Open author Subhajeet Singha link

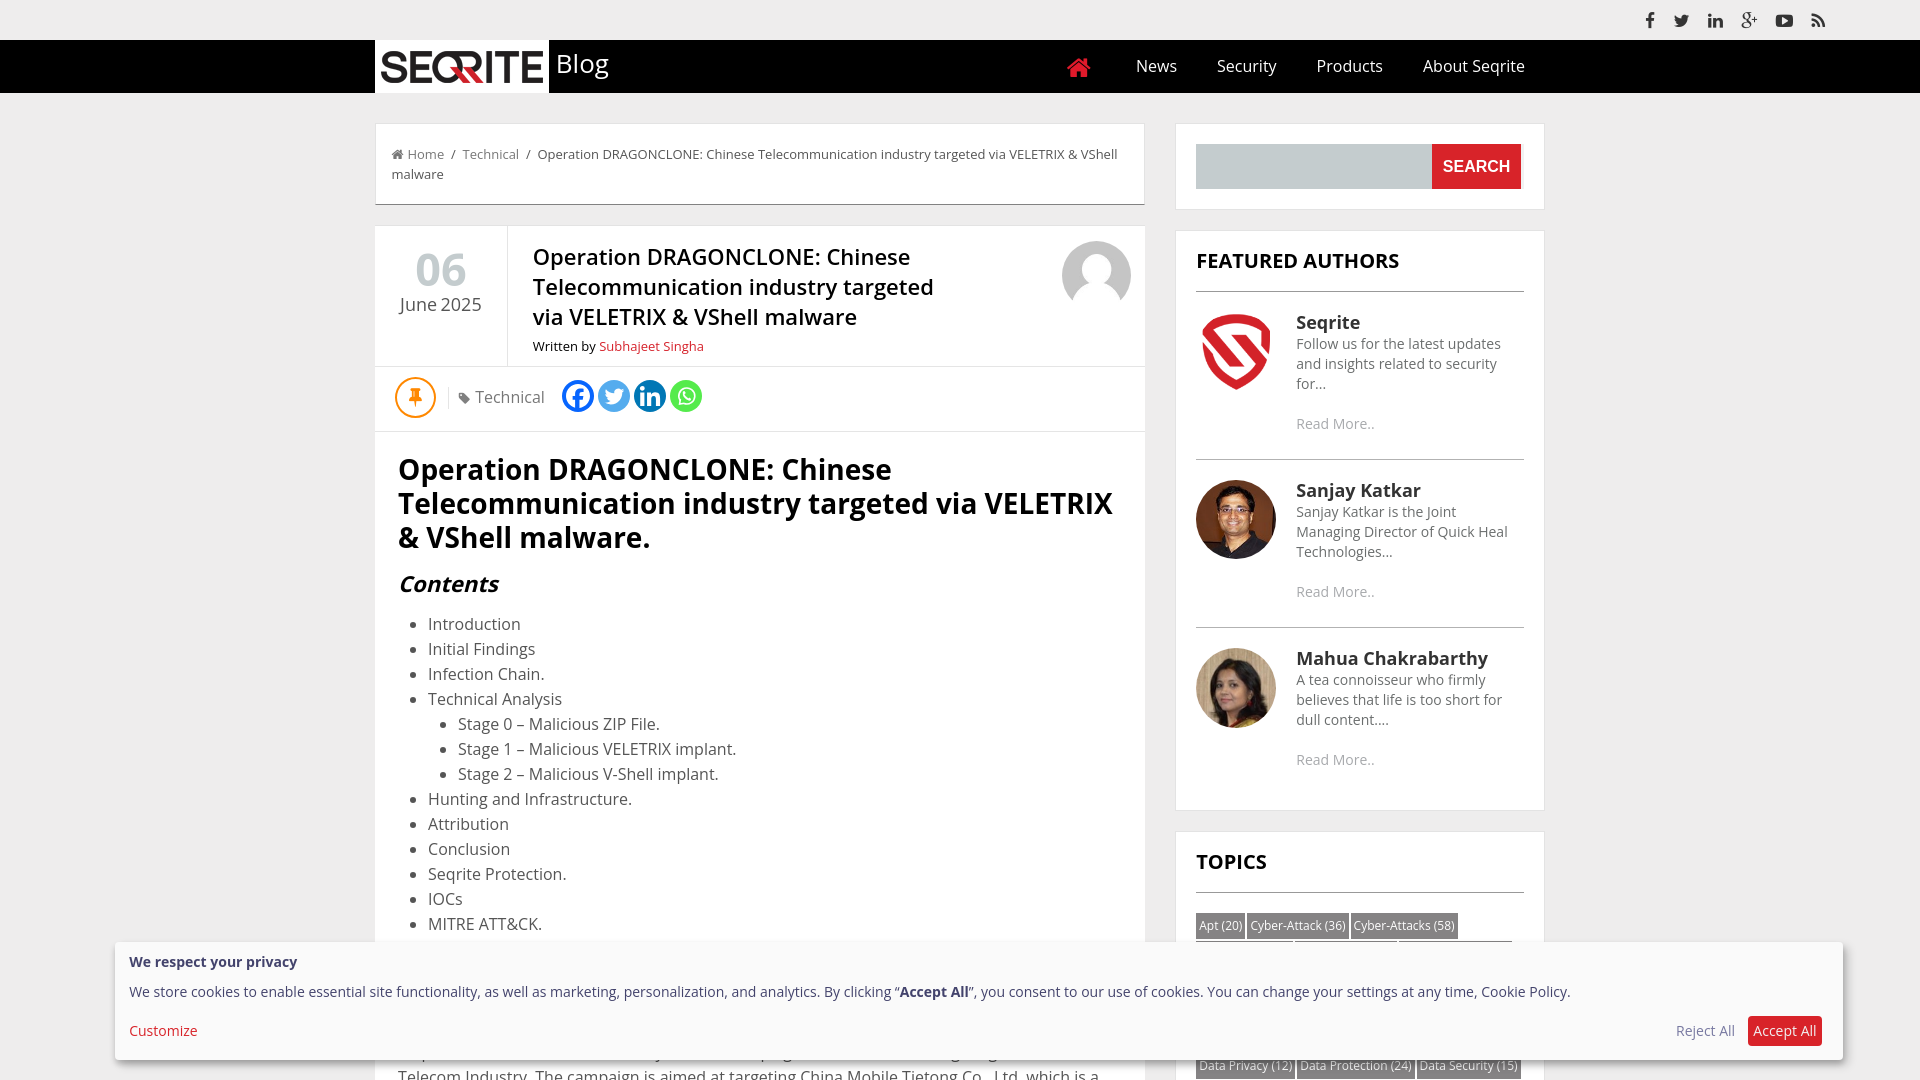(651, 346)
